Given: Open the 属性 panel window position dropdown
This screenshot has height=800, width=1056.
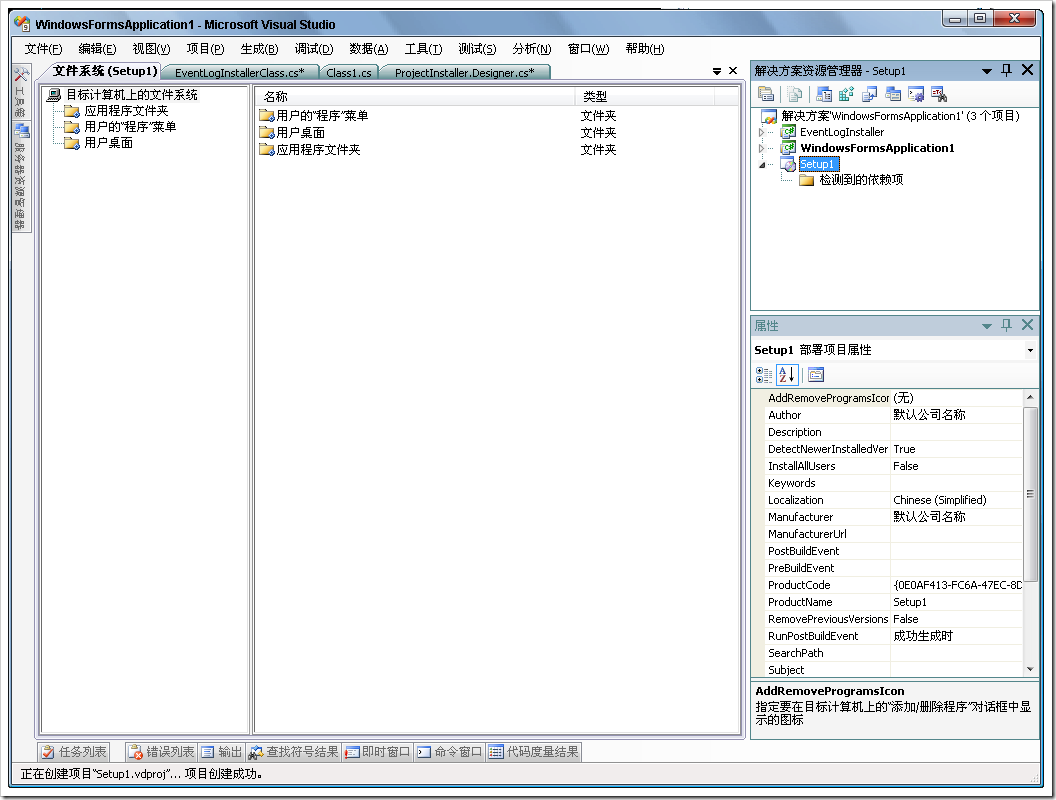Looking at the screenshot, I should tap(987, 326).
